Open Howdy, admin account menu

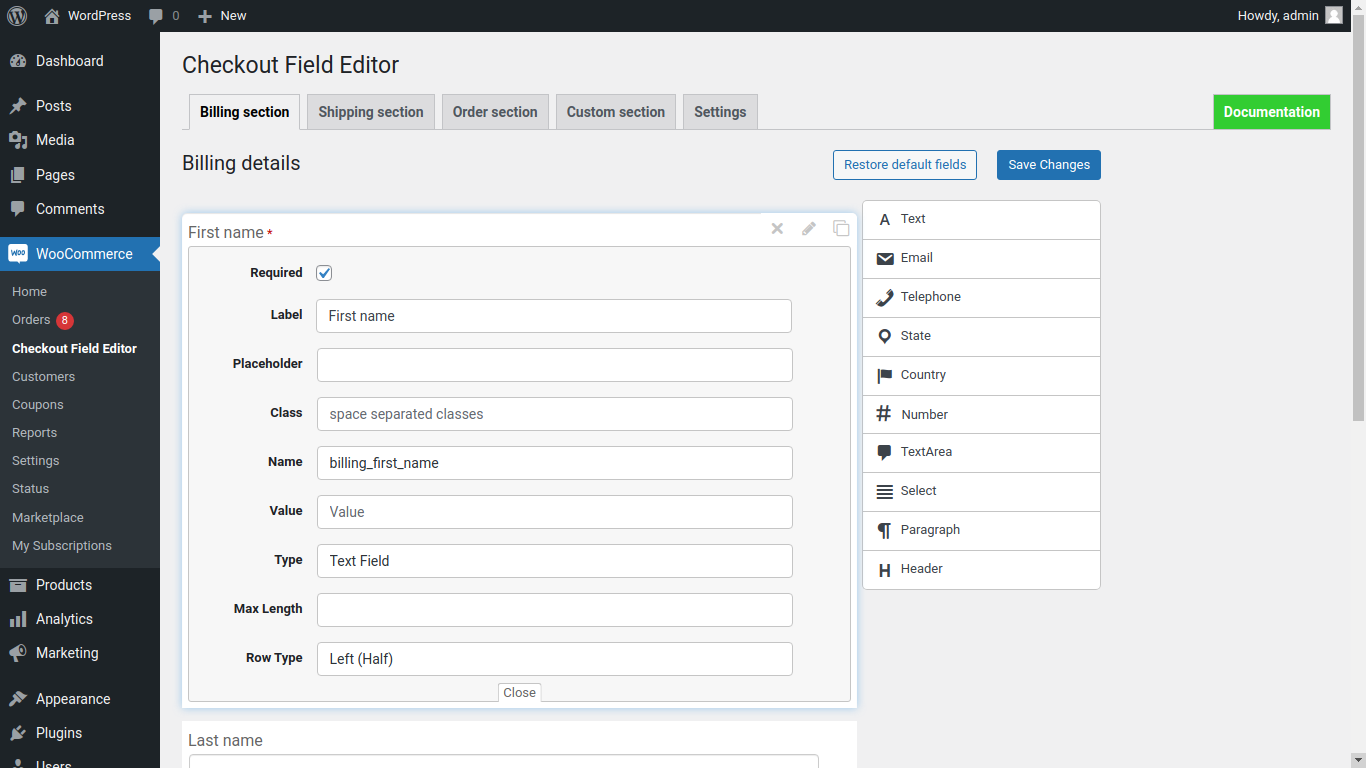click(1290, 16)
